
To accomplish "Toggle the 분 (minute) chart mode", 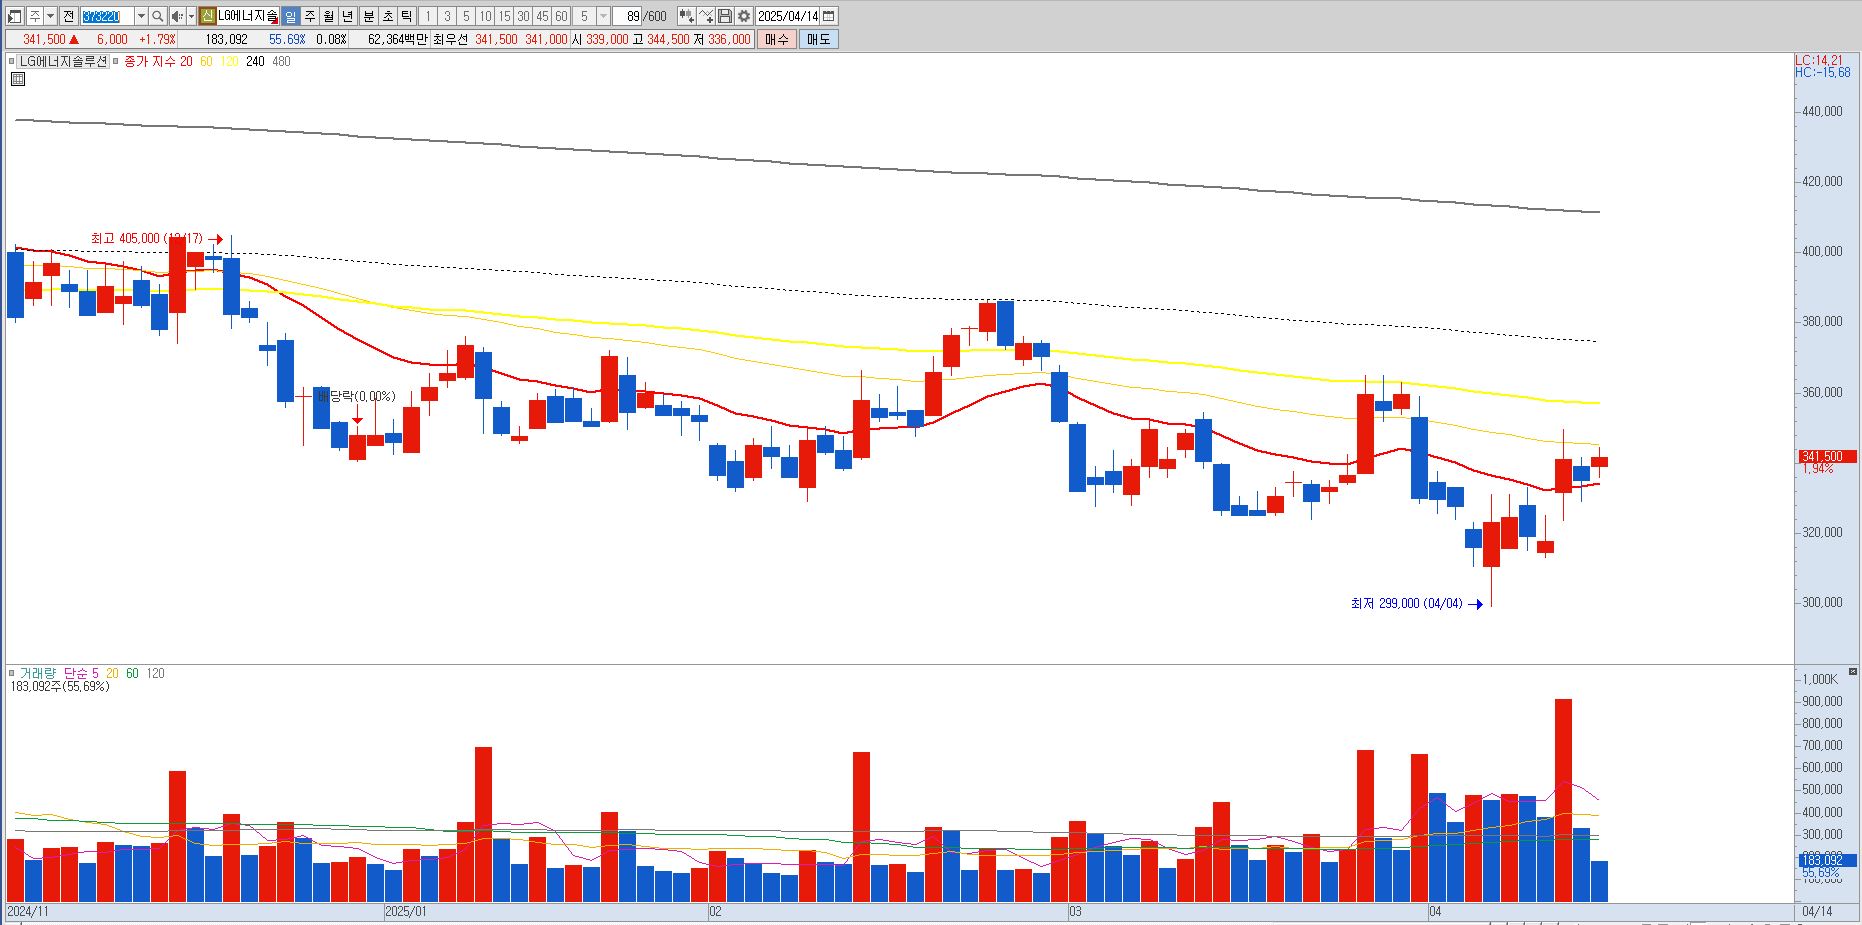I will pos(368,16).
